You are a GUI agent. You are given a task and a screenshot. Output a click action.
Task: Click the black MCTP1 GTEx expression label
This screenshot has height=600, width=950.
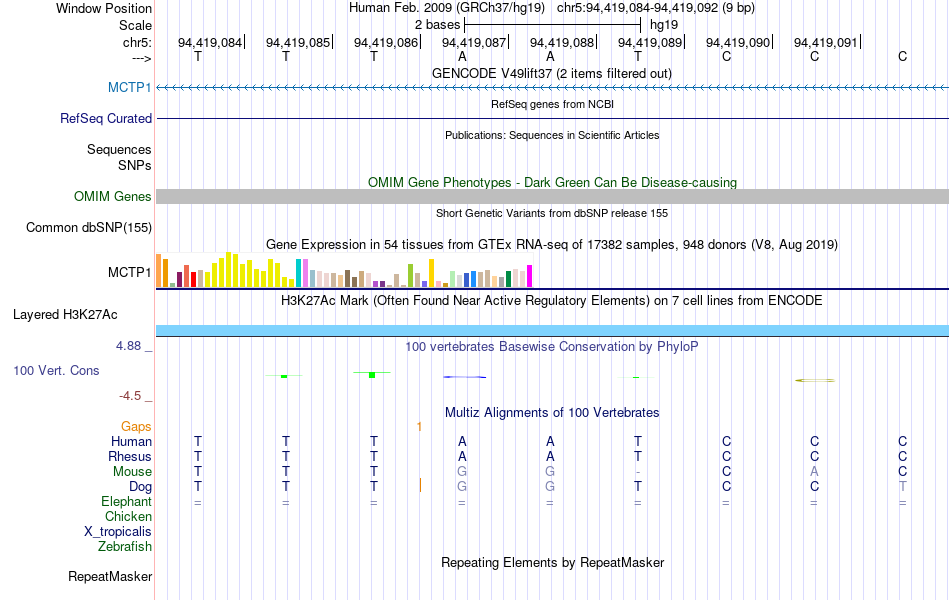click(x=130, y=272)
